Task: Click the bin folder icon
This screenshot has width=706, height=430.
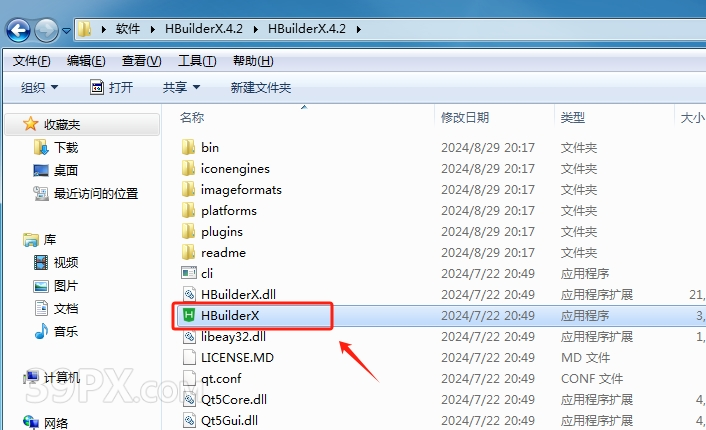Action: (189, 147)
